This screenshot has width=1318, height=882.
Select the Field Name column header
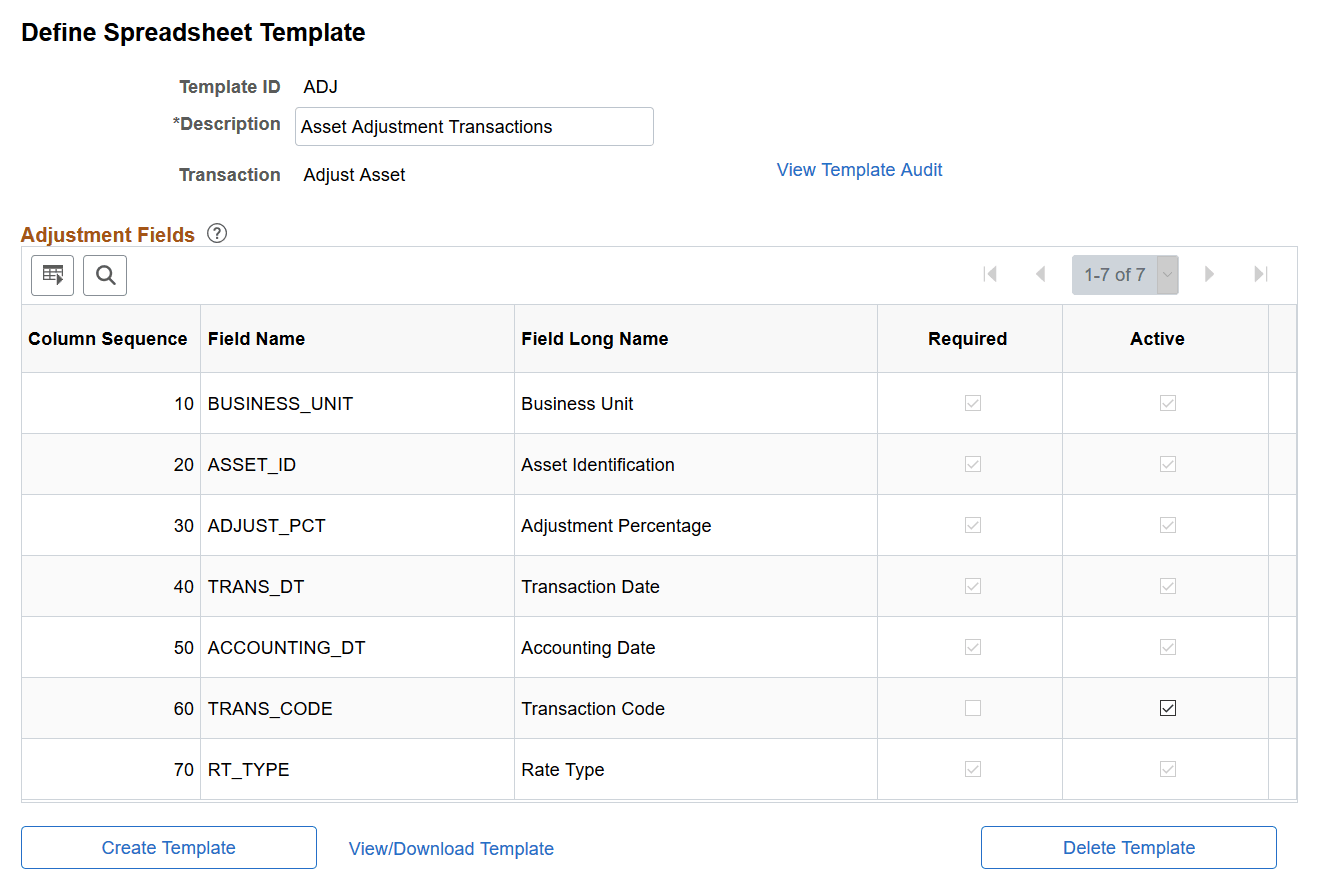[258, 338]
